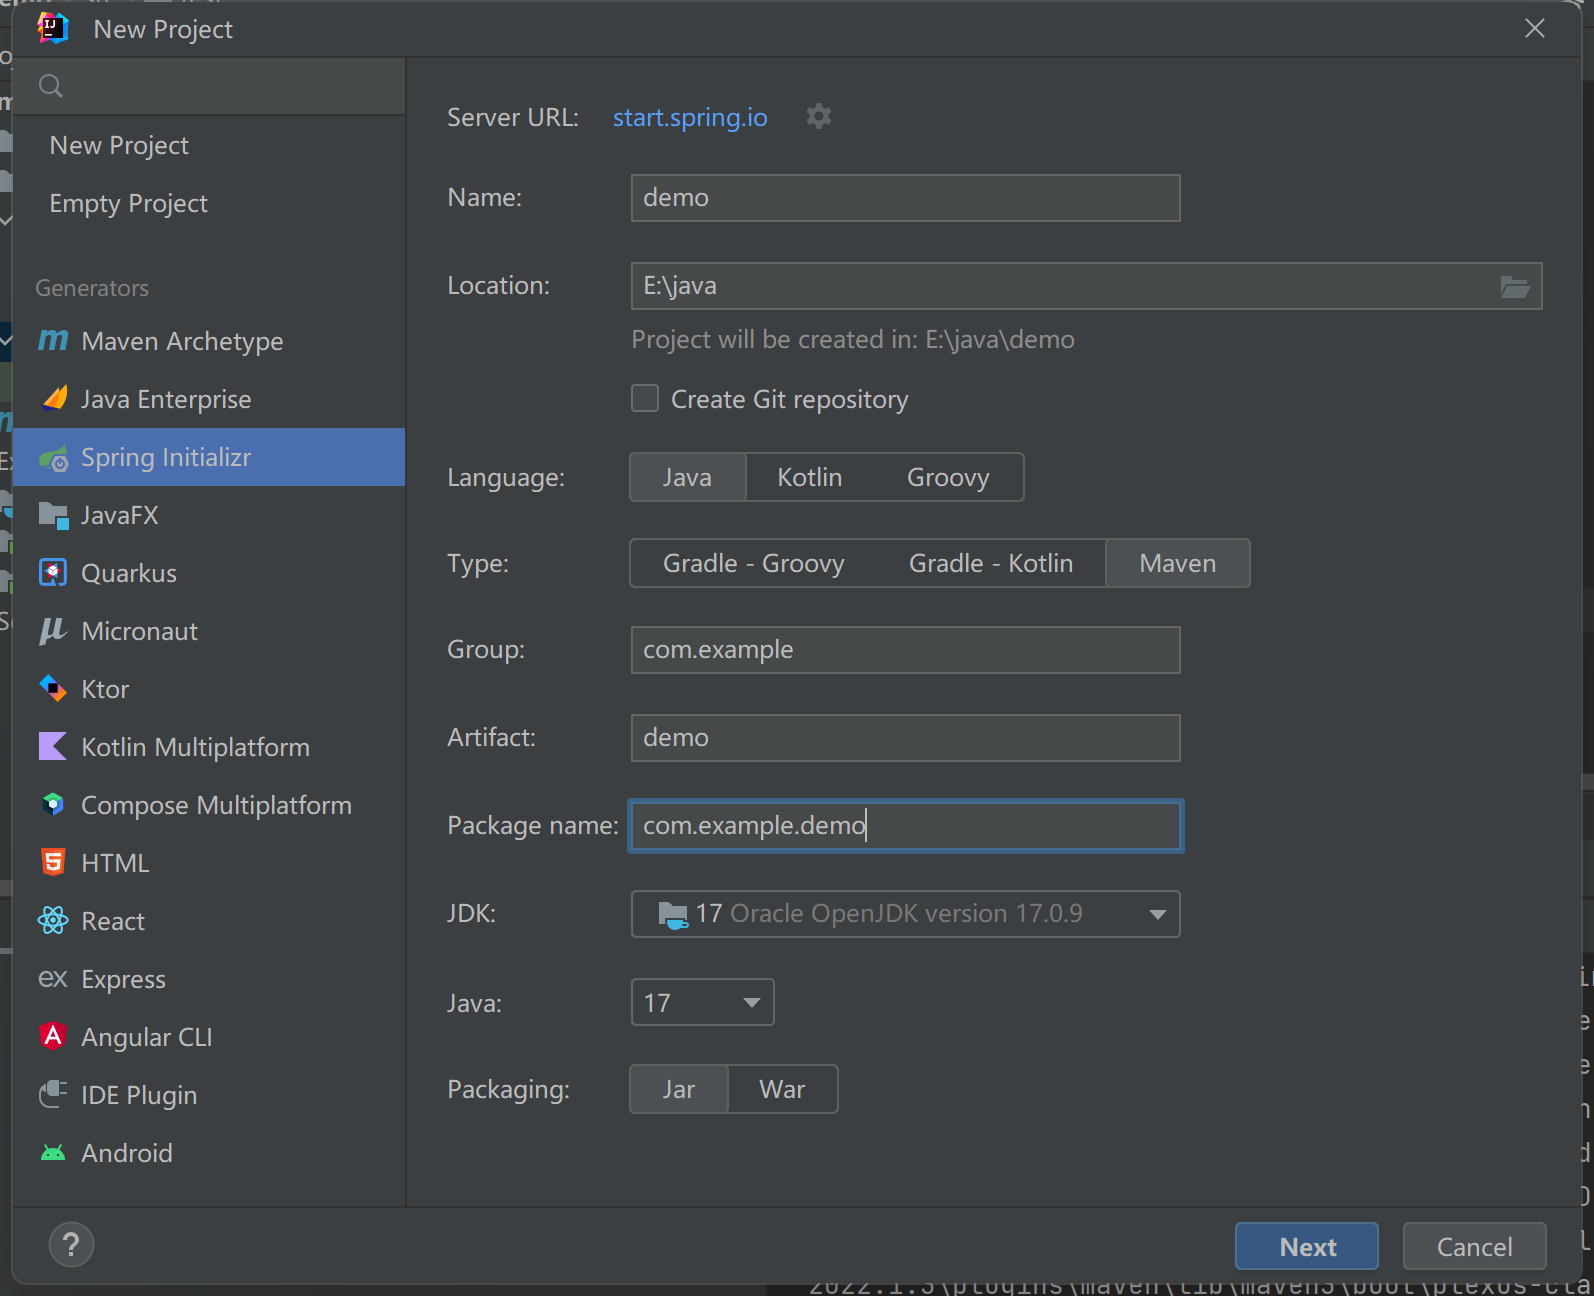The image size is (1594, 1296).
Task: Select New Project in sidebar
Action: 209,145
